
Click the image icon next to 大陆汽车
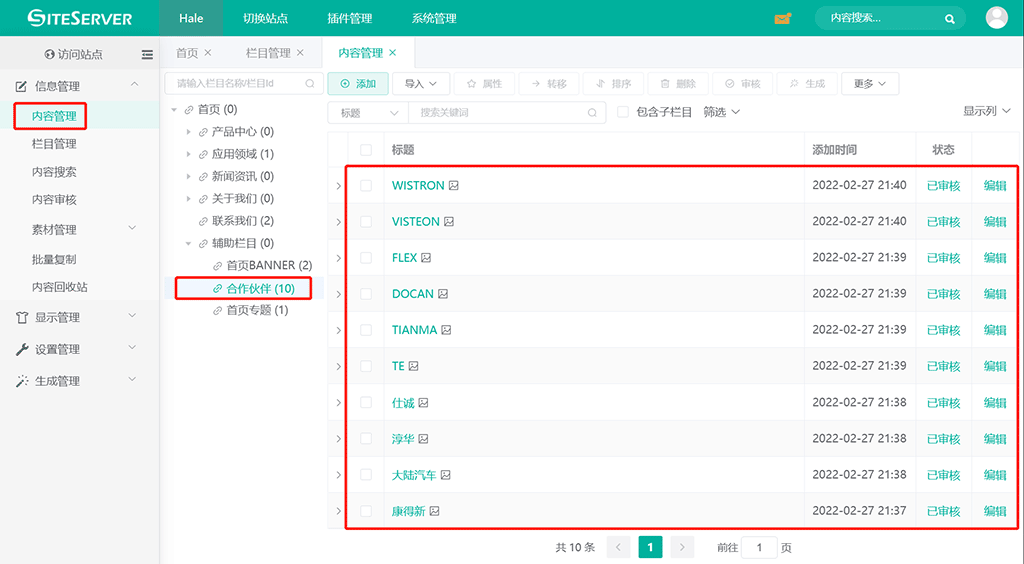(446, 475)
